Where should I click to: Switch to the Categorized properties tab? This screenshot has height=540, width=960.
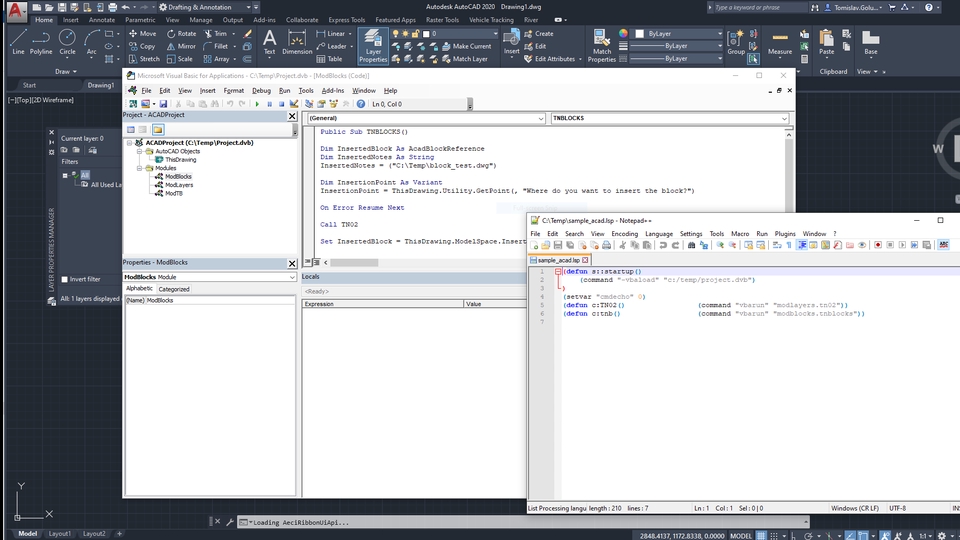pyautogui.click(x=174, y=289)
